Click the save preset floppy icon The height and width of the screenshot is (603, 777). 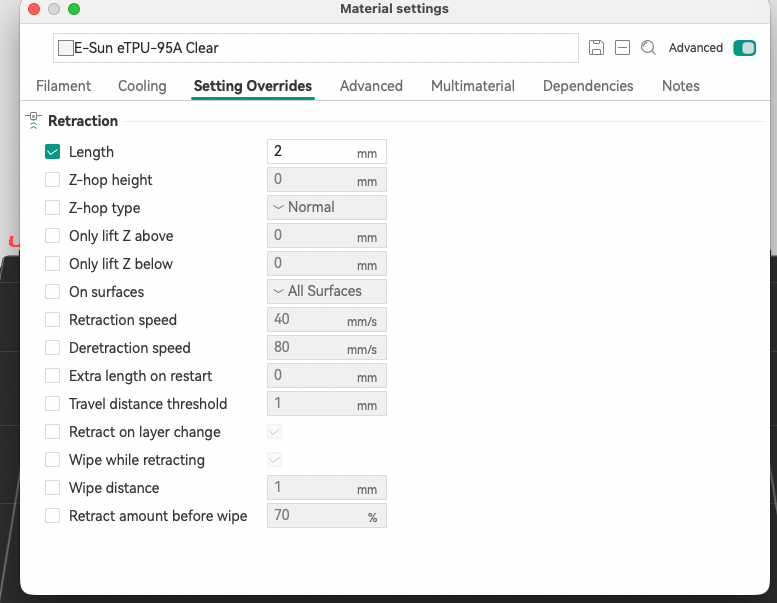point(596,48)
